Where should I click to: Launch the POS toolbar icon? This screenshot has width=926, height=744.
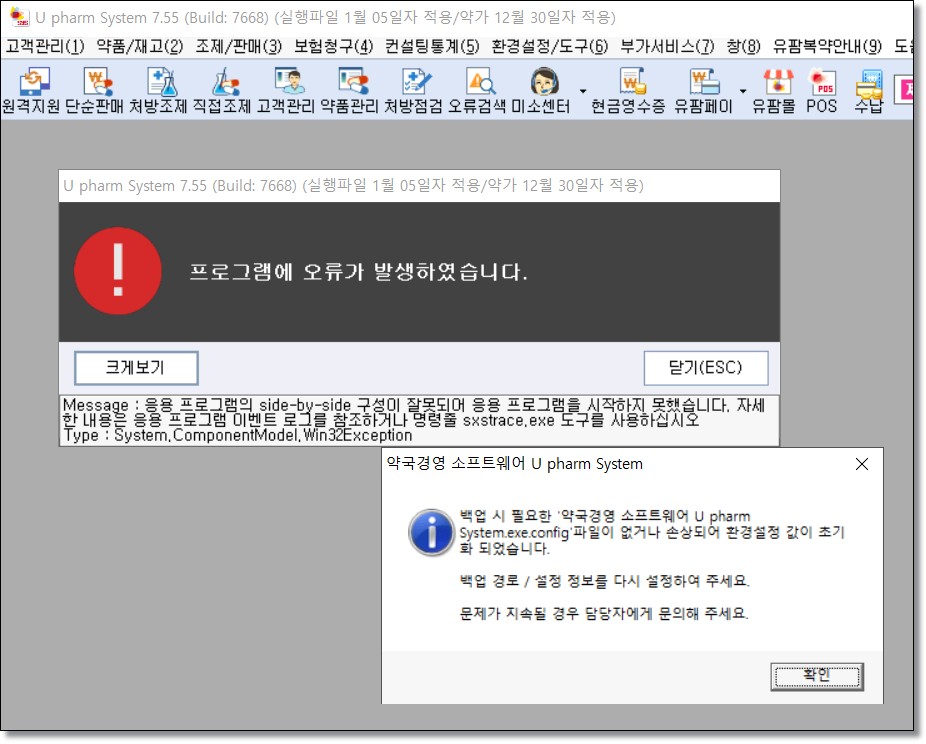coord(822,89)
